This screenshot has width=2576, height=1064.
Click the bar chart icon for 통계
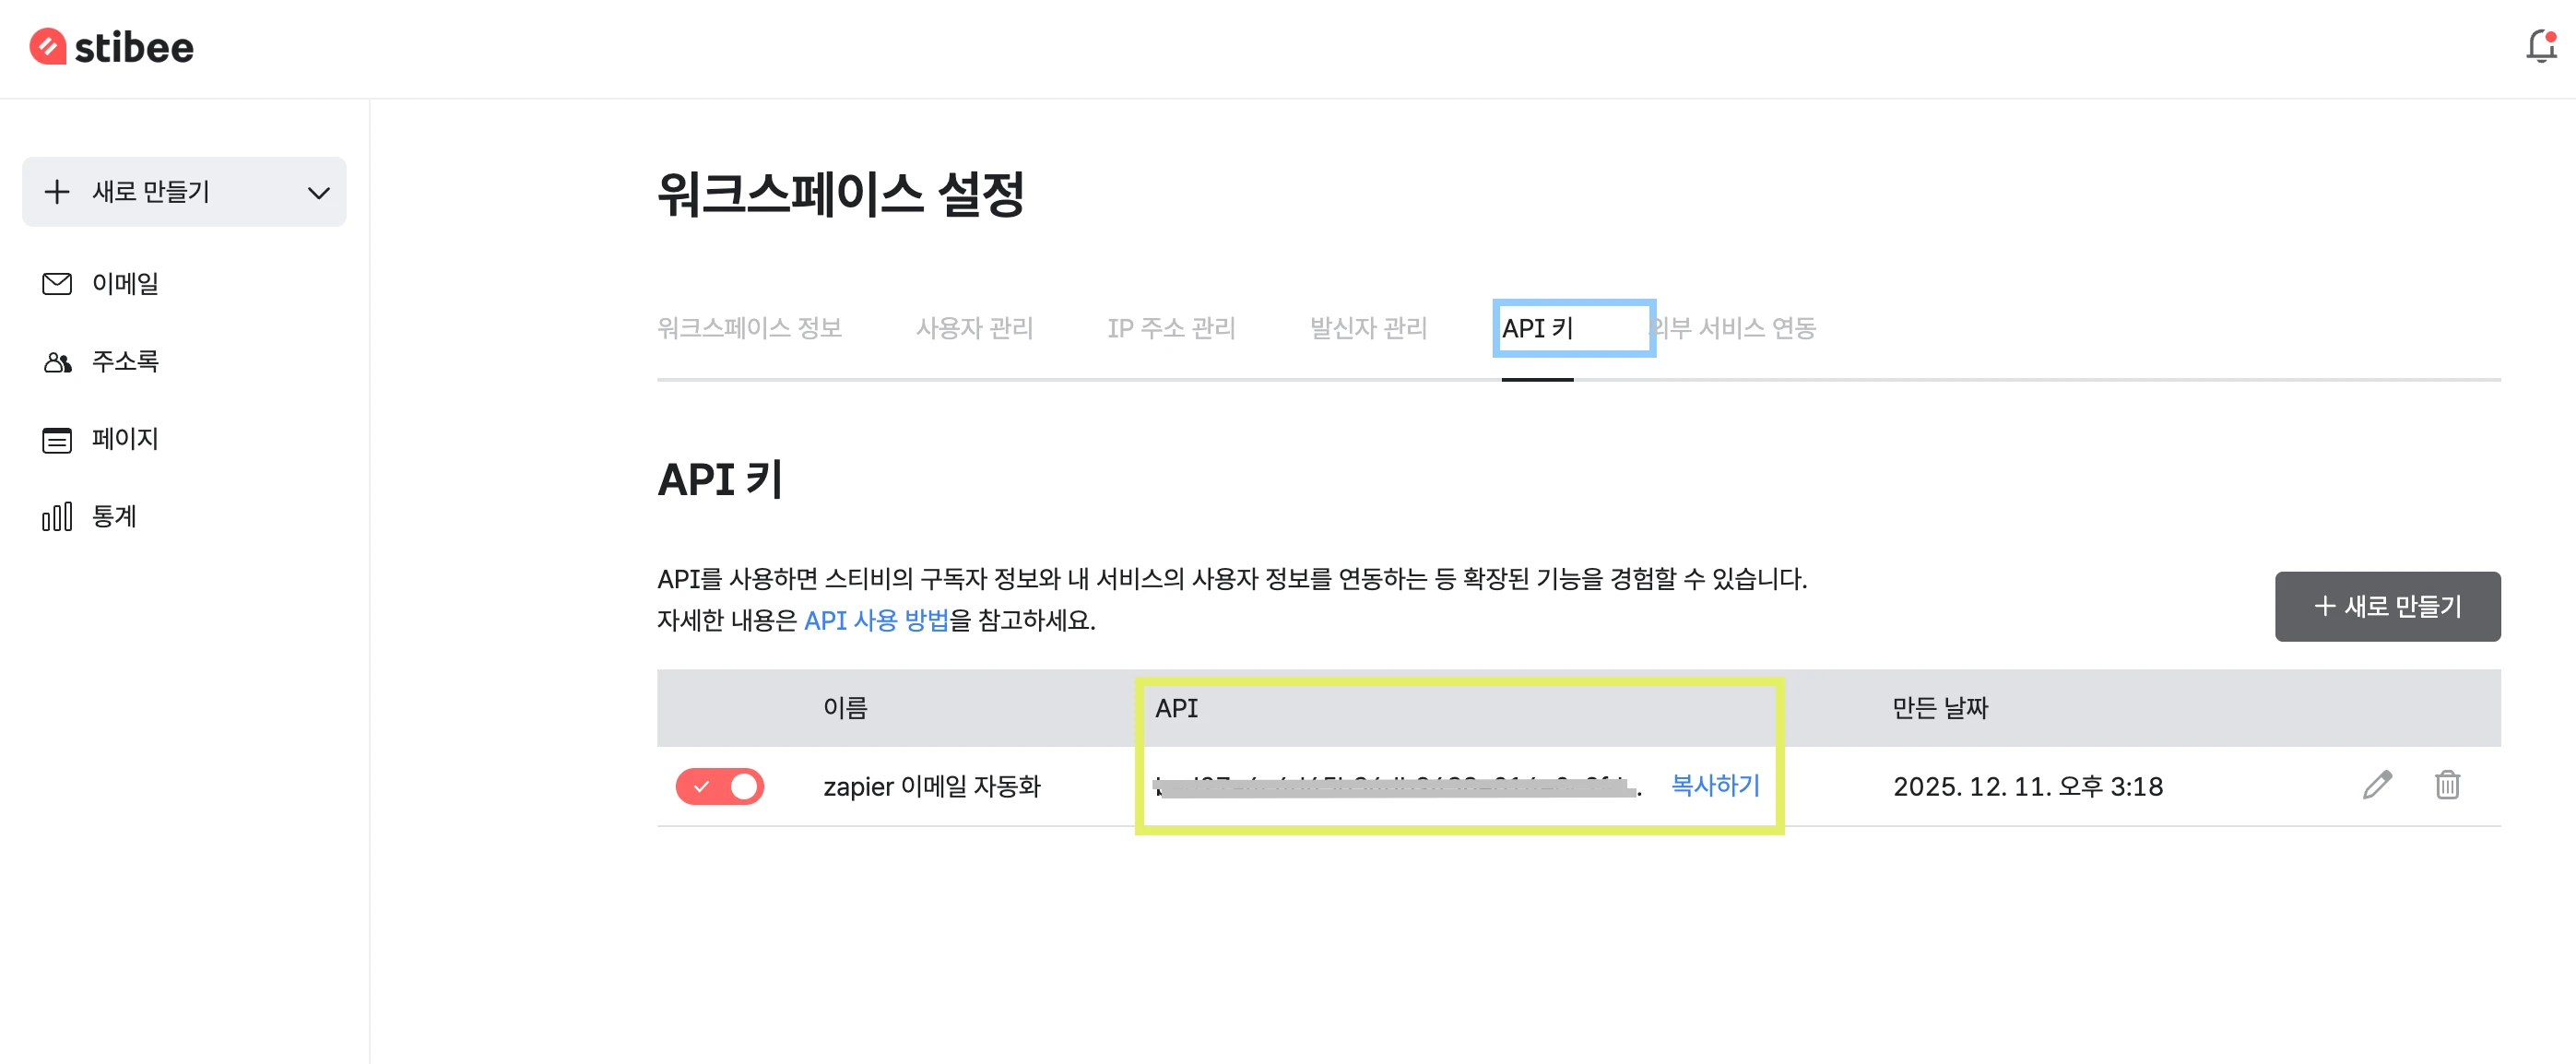point(57,517)
